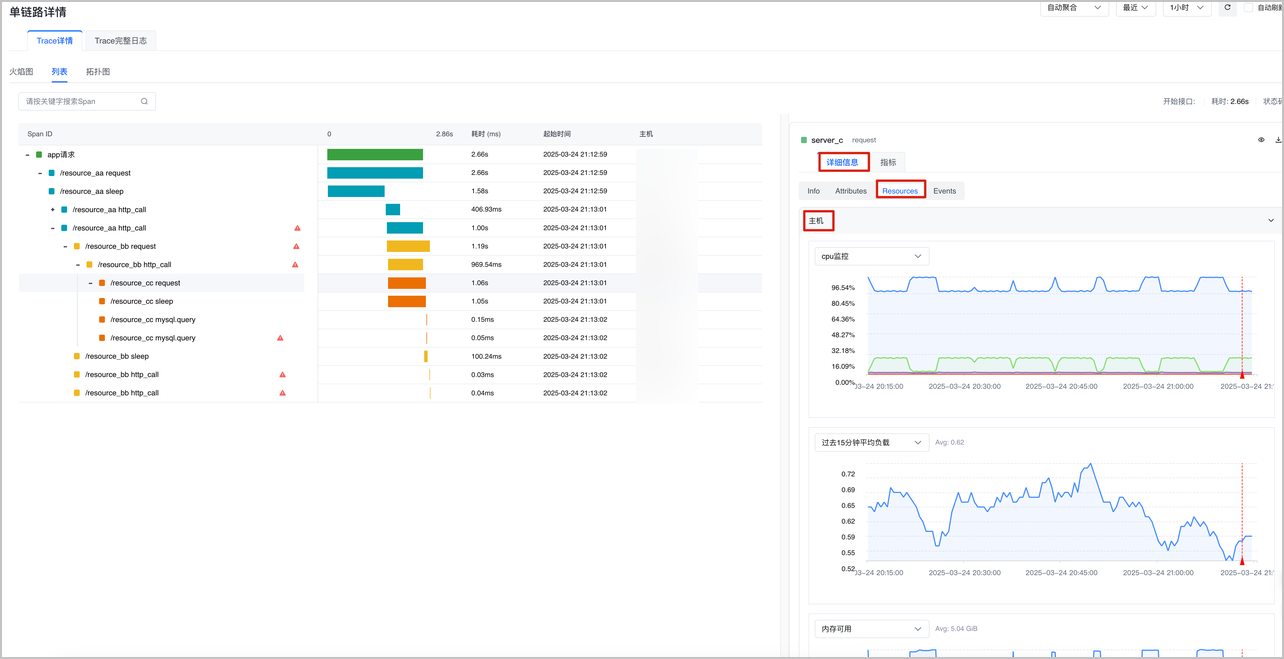Open the cpu监控 dropdown
Screen dimensions: 1284x659
pos(872,256)
